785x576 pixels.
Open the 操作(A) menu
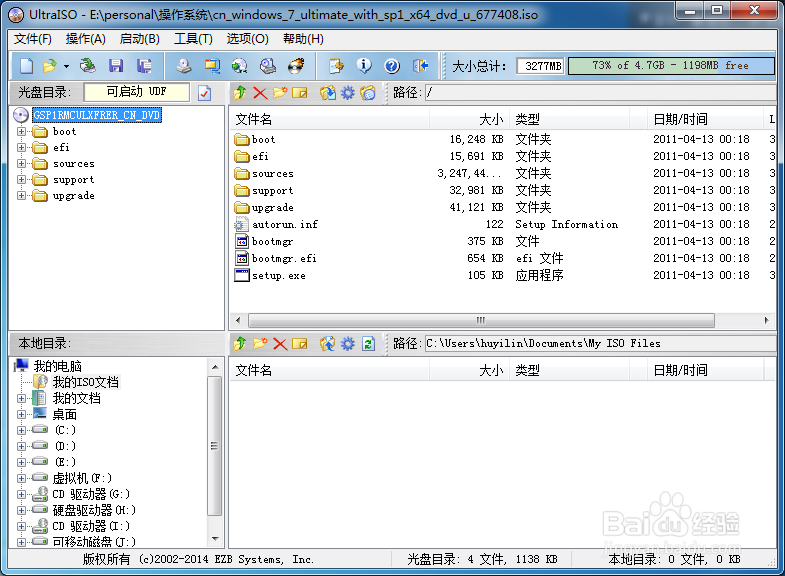(x=86, y=39)
